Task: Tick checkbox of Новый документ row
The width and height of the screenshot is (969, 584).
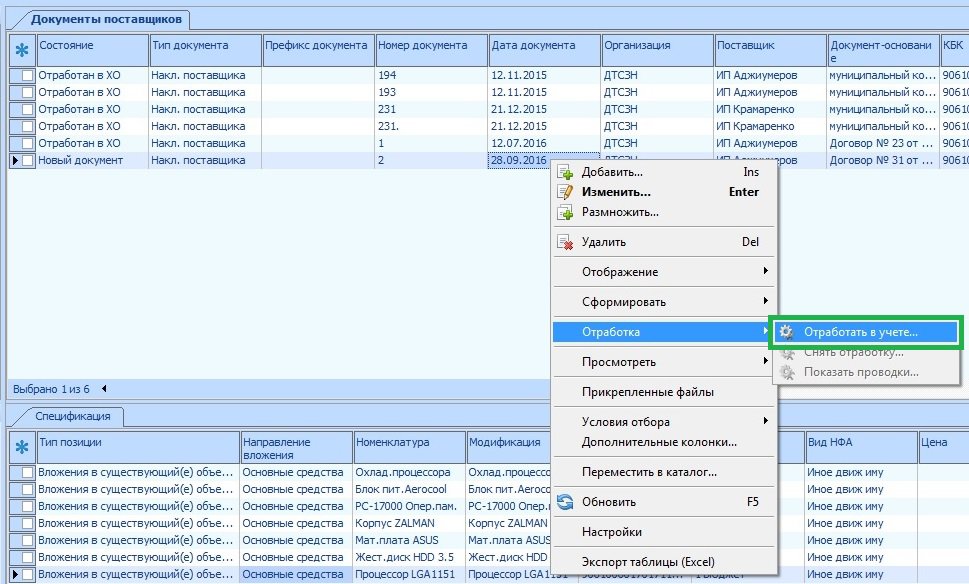Action: coord(27,160)
